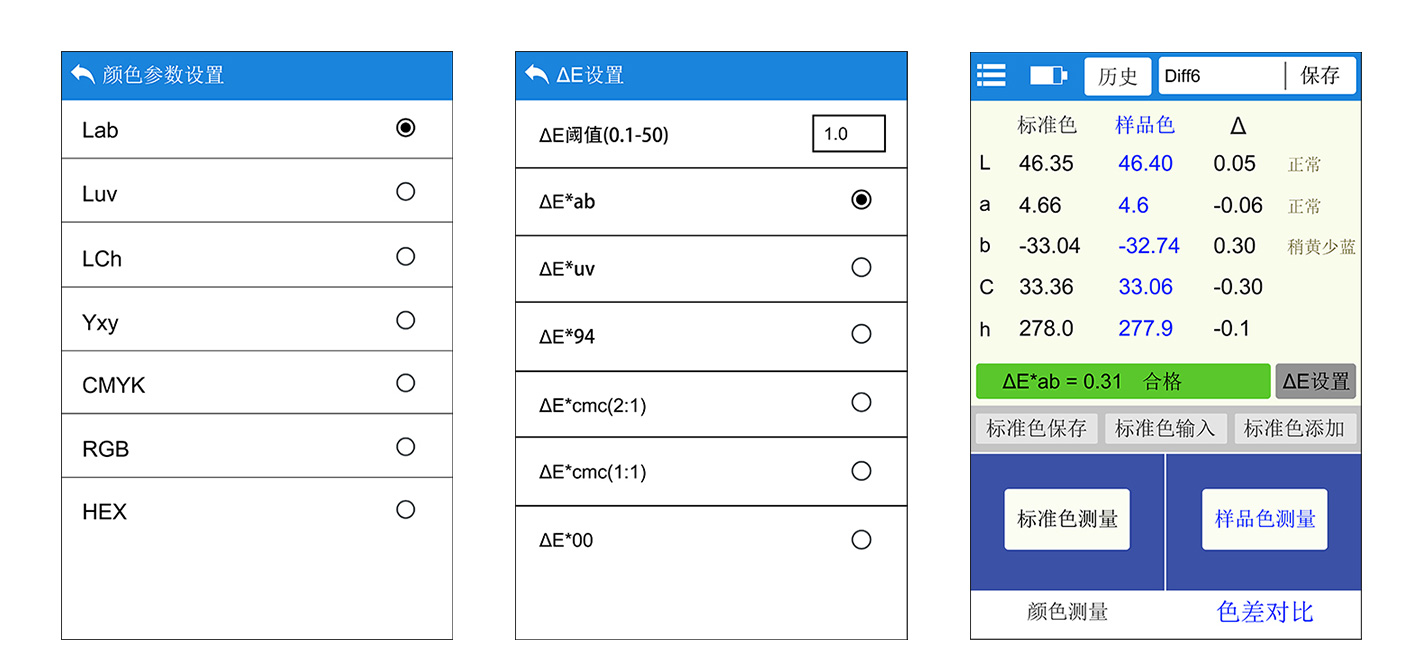Click the ΔE设置 screen title text
Viewport: 1423px width, 666px height.
pyautogui.click(x=590, y=75)
